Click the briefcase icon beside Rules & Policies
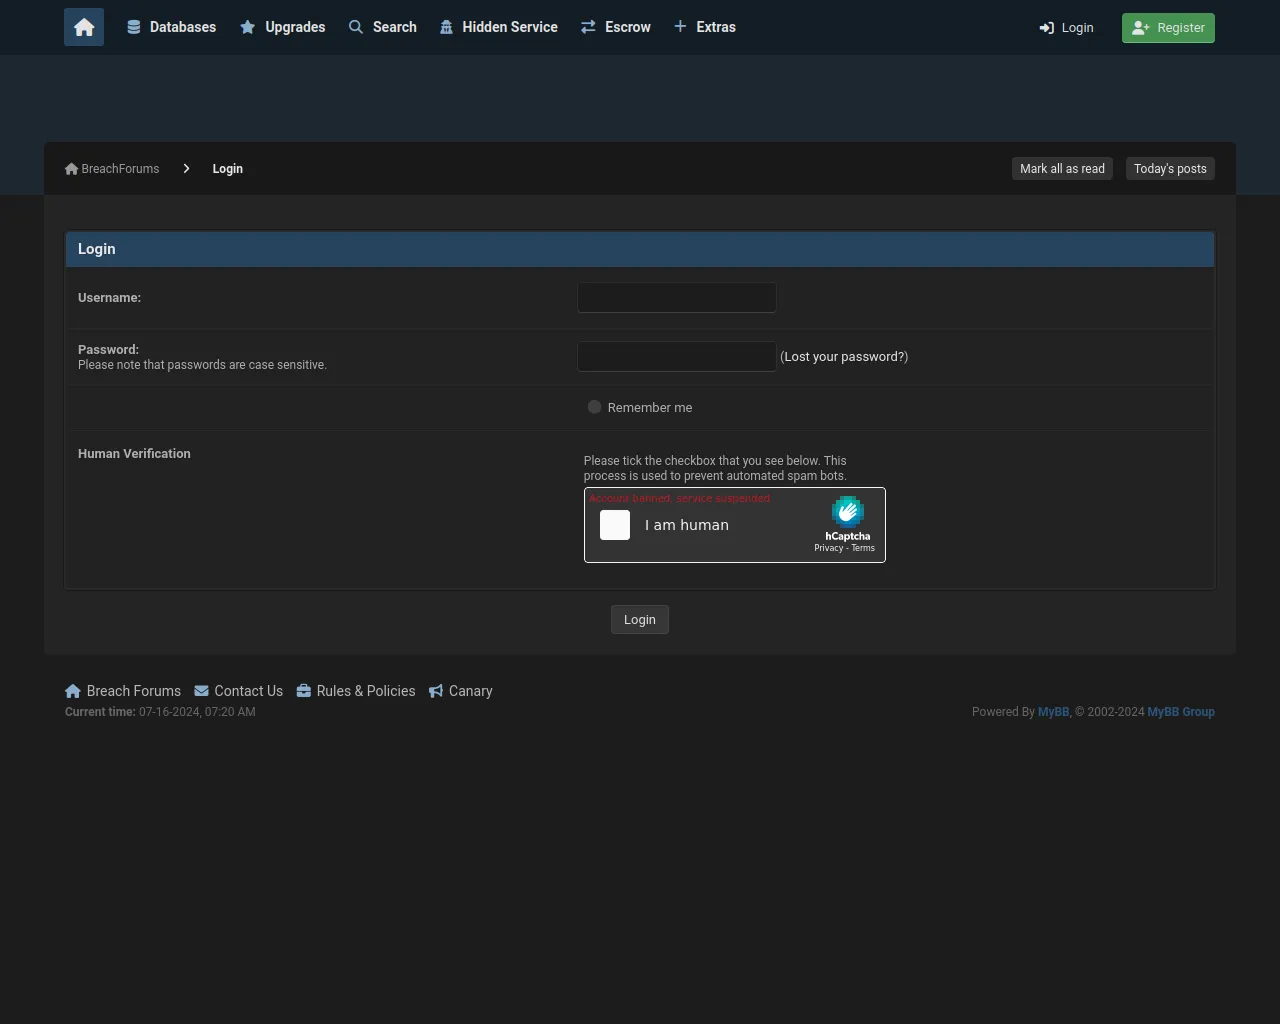This screenshot has width=1280, height=1024. coord(304,691)
